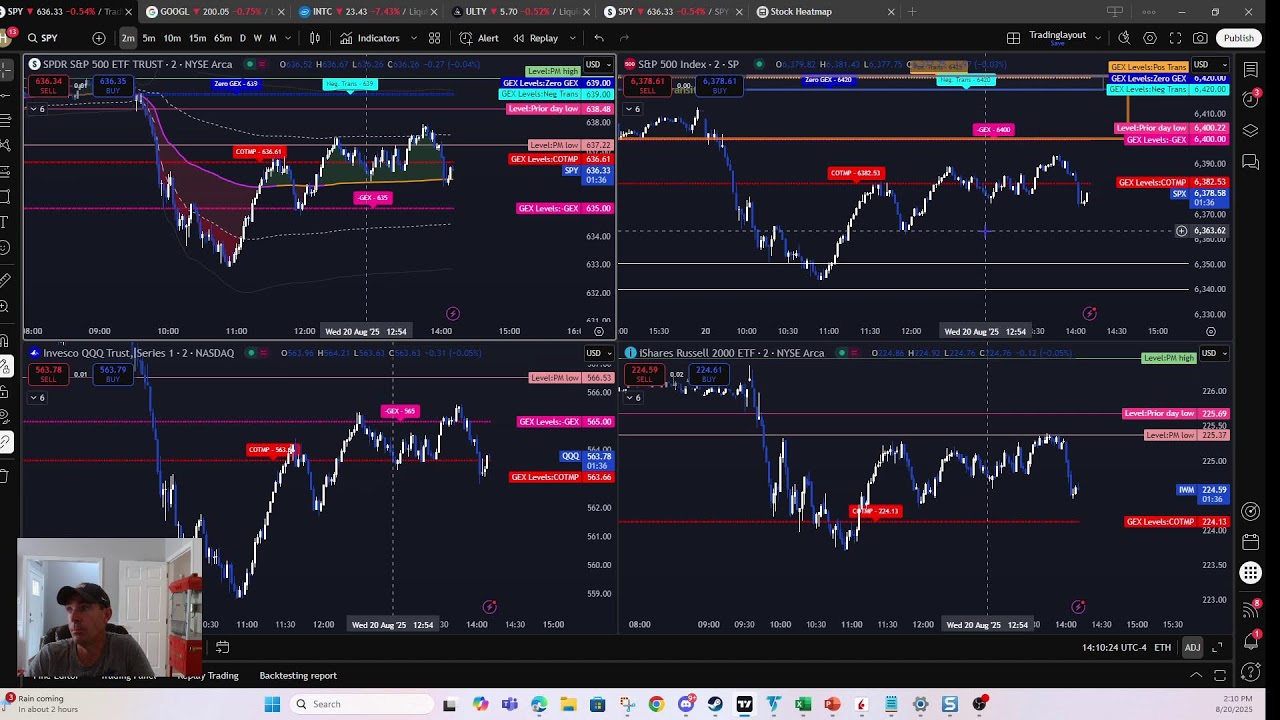Open chart time axis settings gear on SPY chart
The image size is (1280, 720).
click(x=599, y=331)
